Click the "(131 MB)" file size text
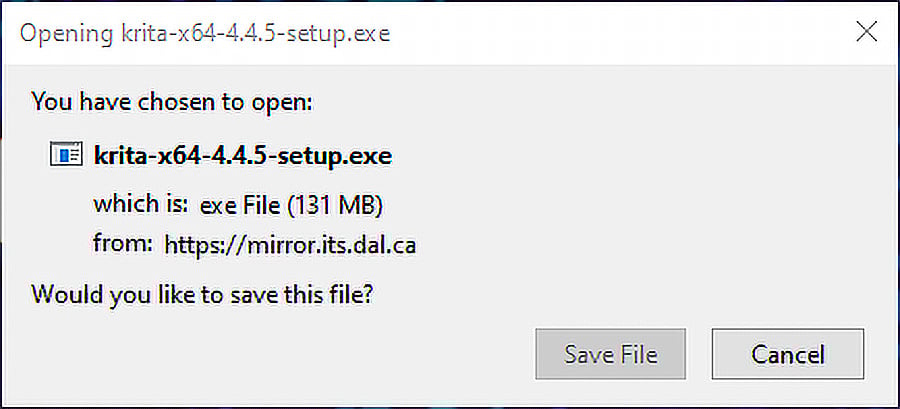 click(x=335, y=206)
